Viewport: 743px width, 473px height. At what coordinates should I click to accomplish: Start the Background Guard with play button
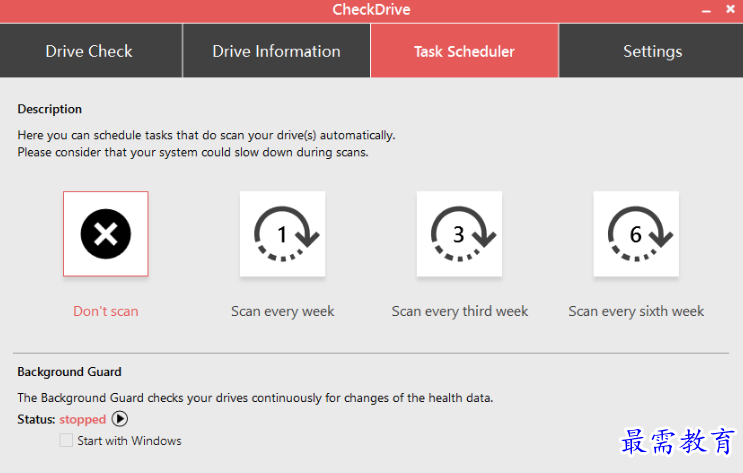(119, 419)
